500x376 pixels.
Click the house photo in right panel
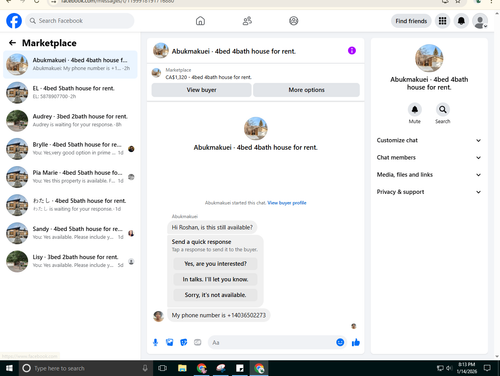tap(429, 58)
